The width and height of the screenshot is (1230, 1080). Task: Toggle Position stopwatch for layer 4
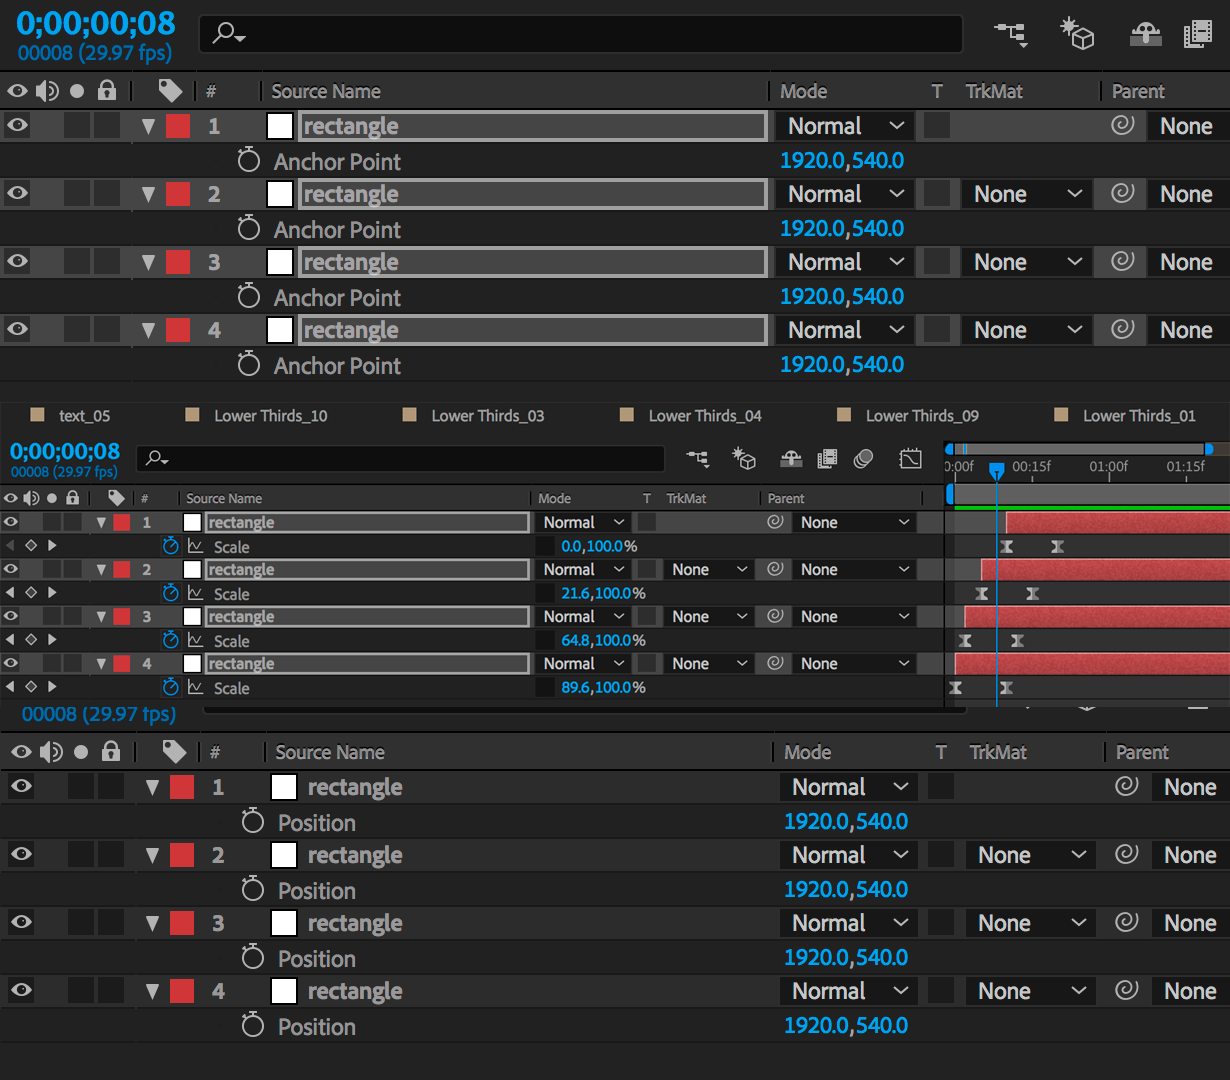253,1025
